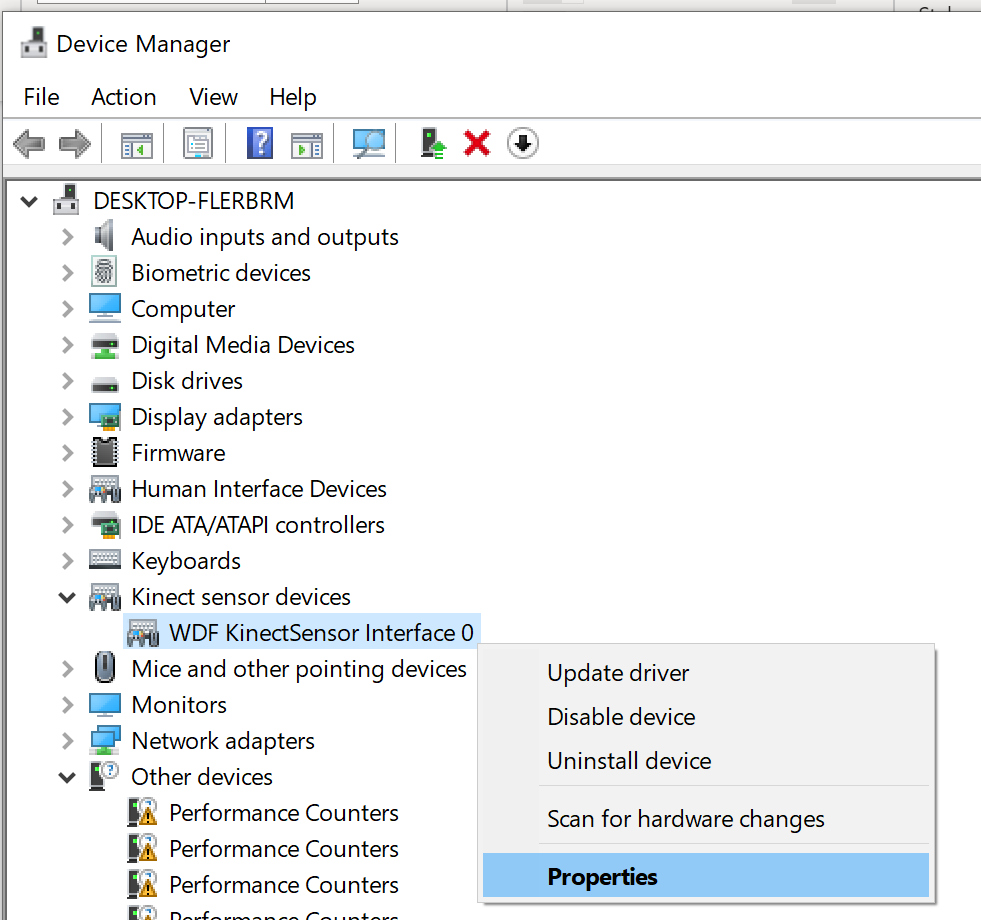Expand the Disk drives node

tap(68, 381)
